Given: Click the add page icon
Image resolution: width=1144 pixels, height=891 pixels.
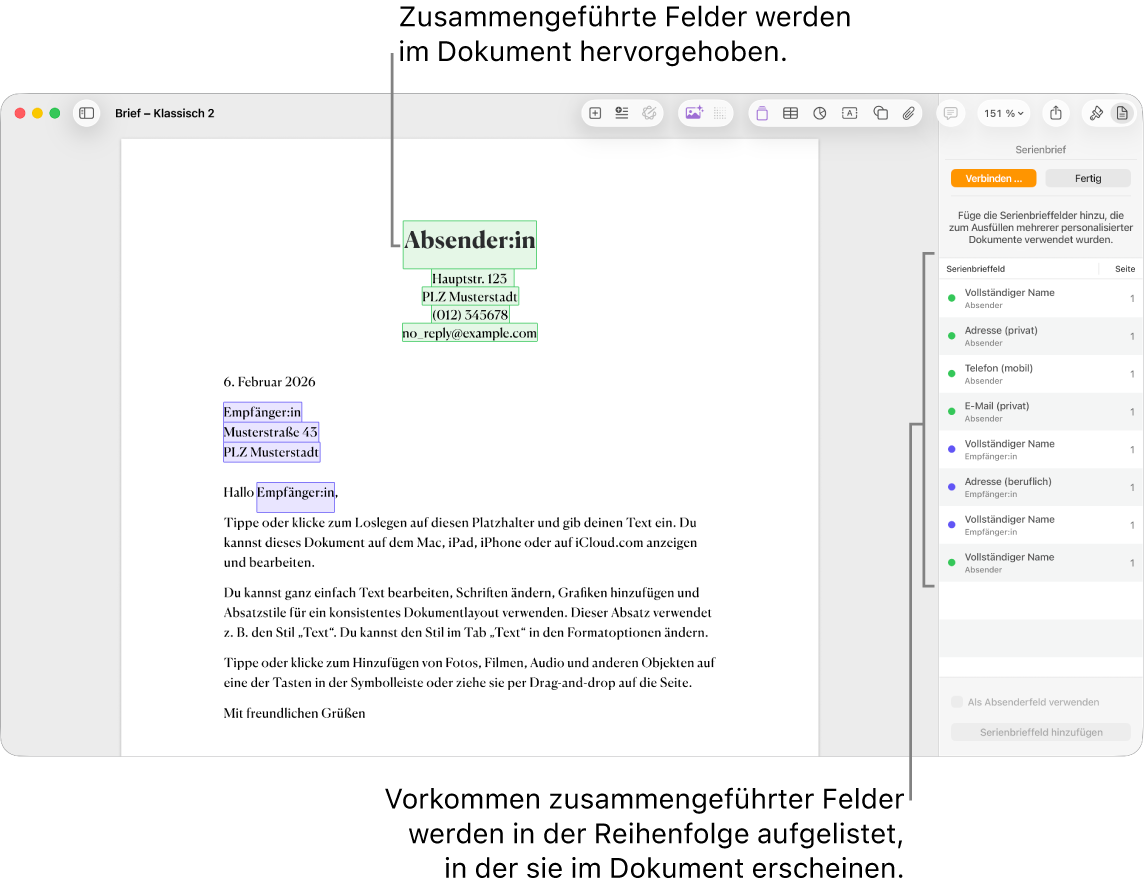Looking at the screenshot, I should click(x=595, y=113).
